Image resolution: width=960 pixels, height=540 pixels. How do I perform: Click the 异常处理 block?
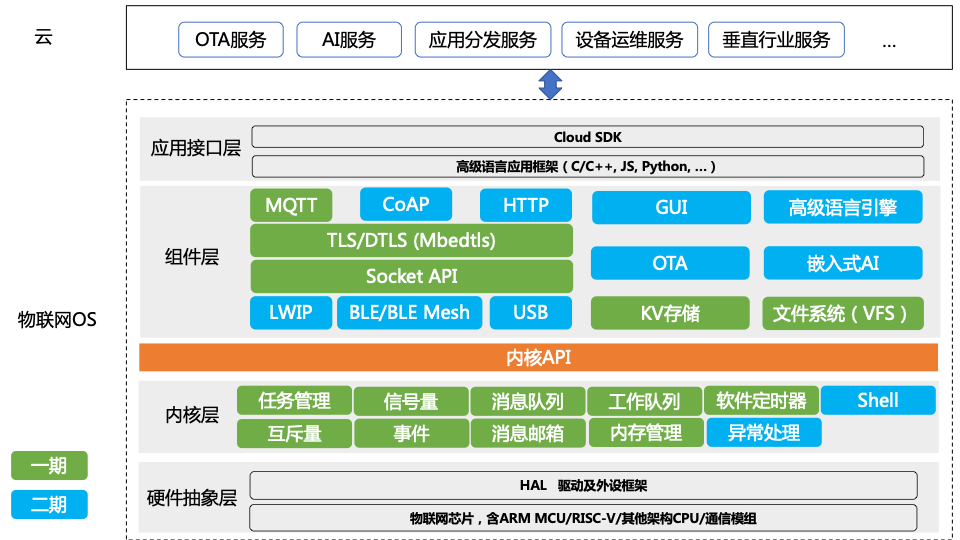click(763, 433)
